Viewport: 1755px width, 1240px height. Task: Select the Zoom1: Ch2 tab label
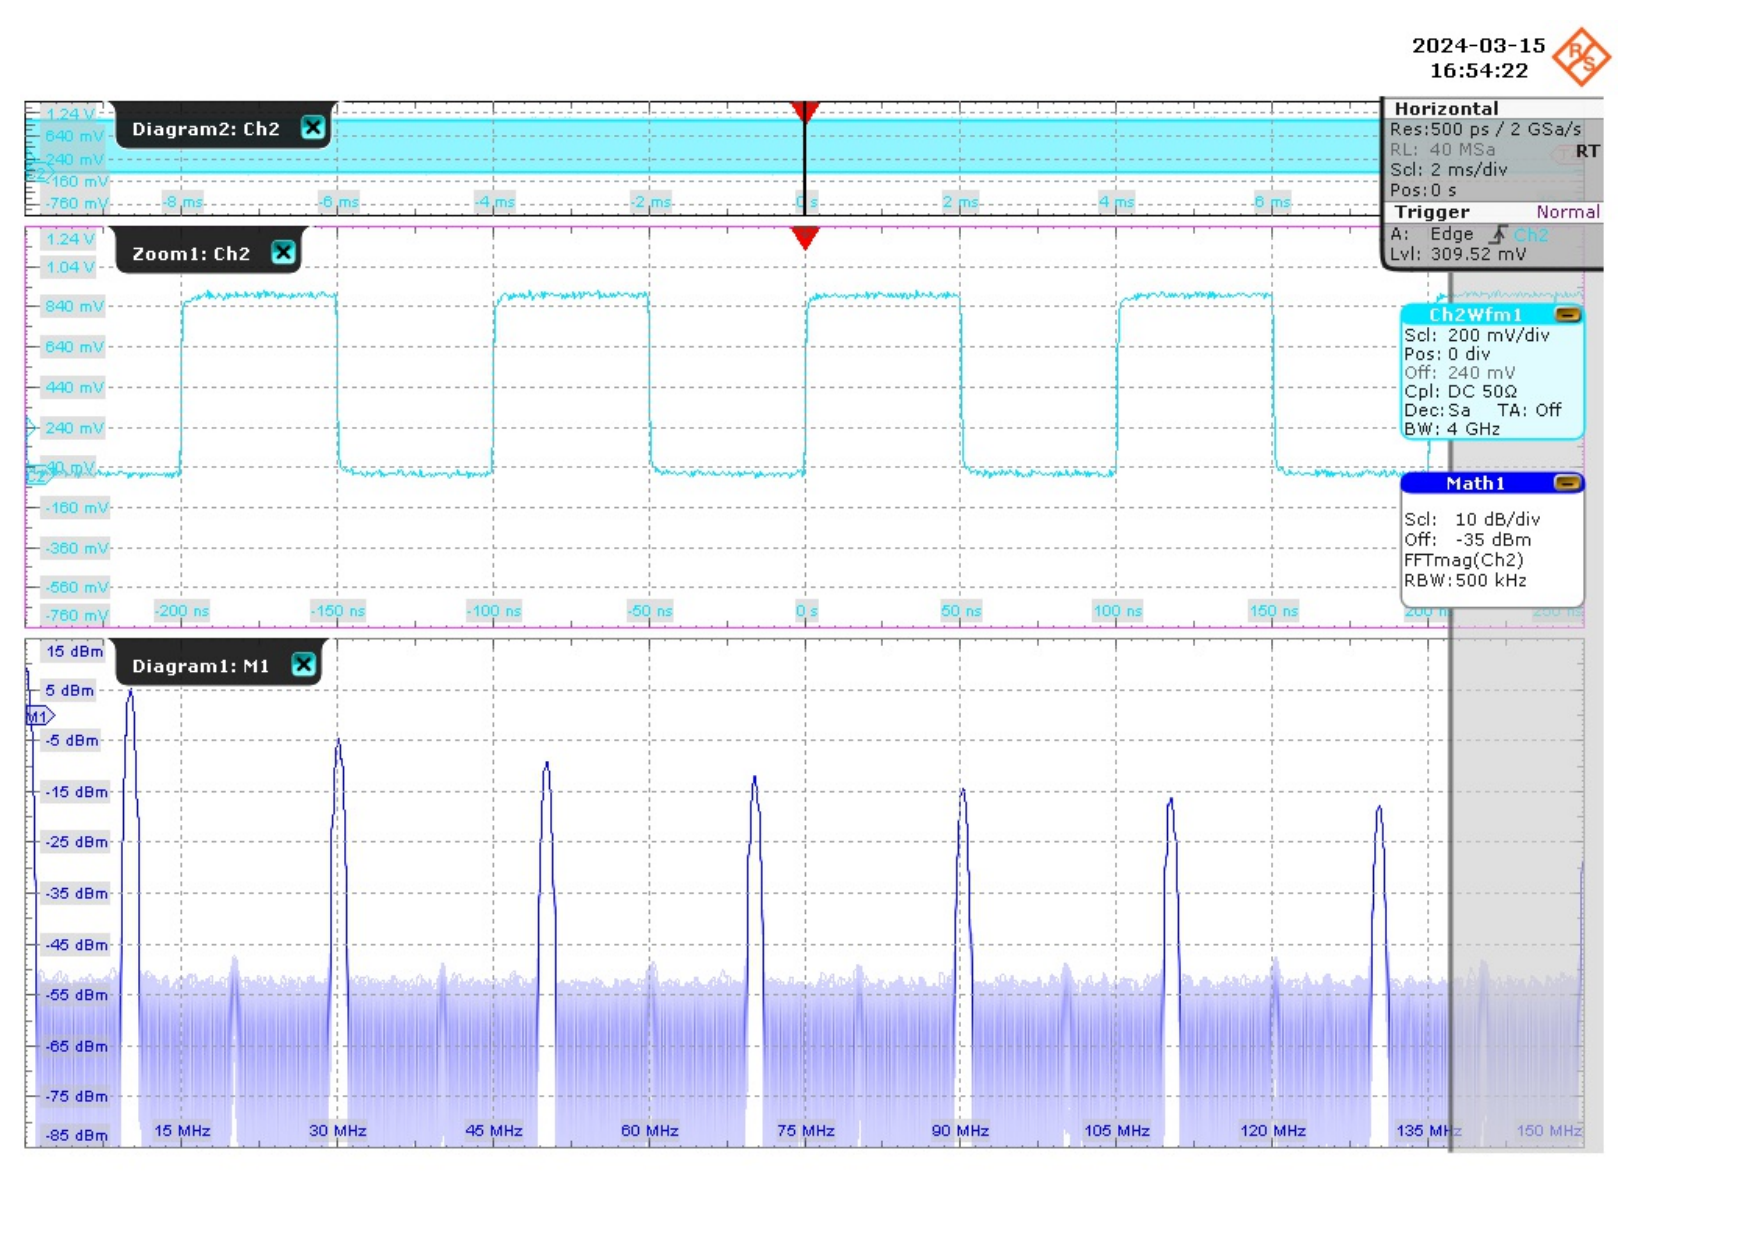tap(191, 254)
